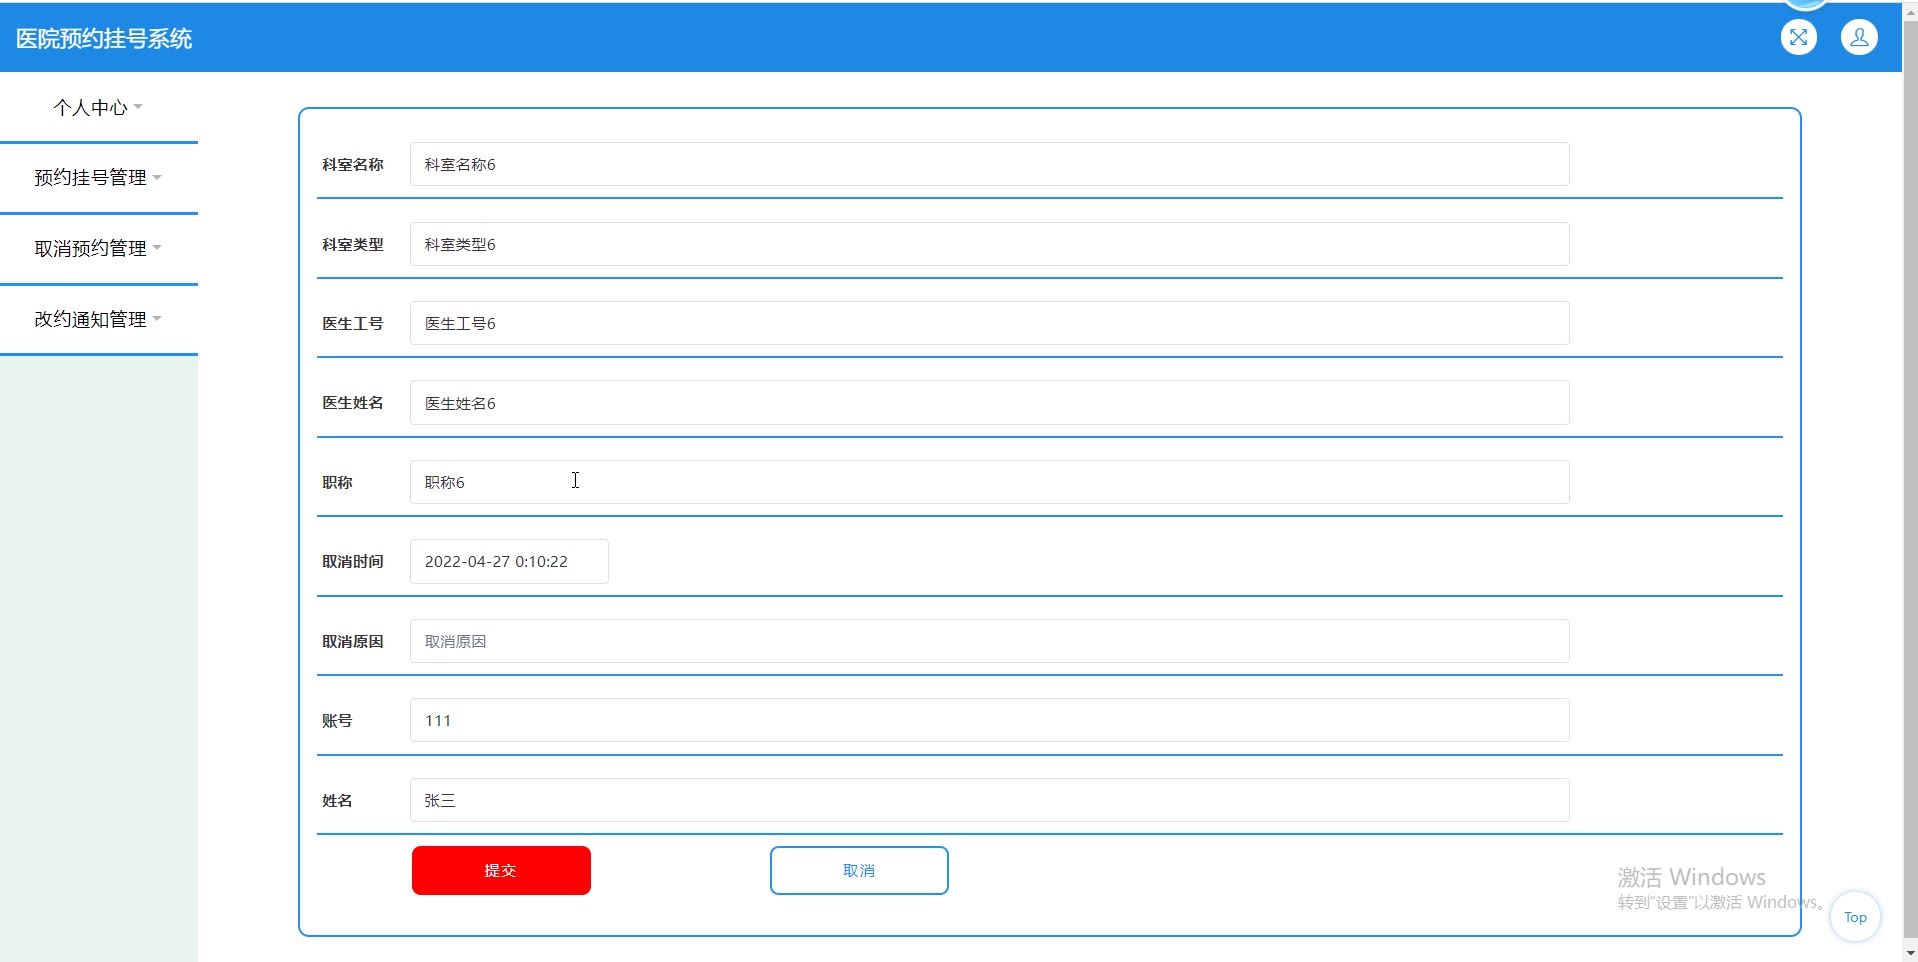Open the user profile icon in header
This screenshot has width=1918, height=962.
(x=1859, y=38)
